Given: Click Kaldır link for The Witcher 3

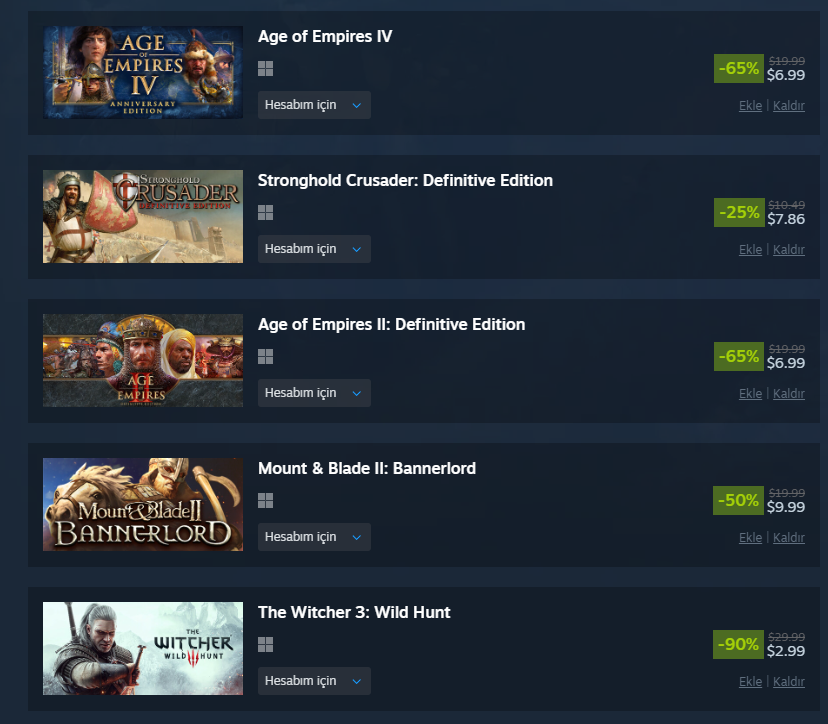Looking at the screenshot, I should 788,682.
